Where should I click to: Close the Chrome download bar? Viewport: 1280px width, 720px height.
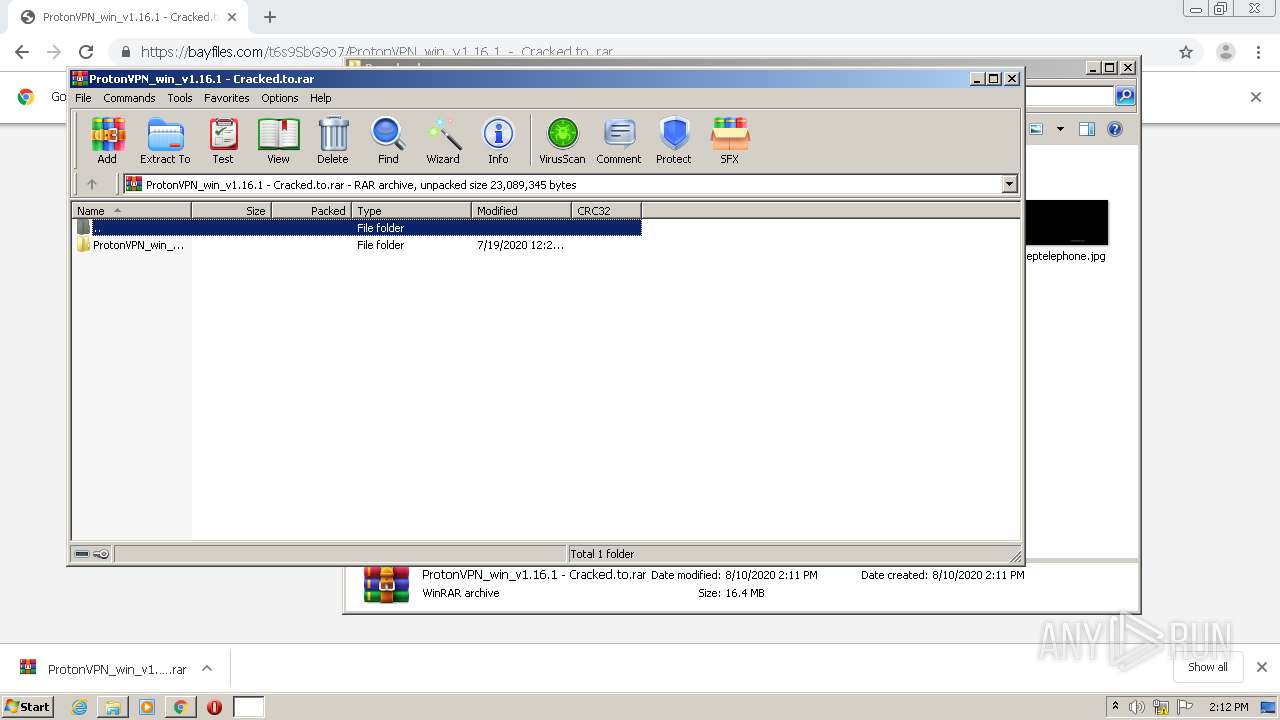click(1261, 667)
